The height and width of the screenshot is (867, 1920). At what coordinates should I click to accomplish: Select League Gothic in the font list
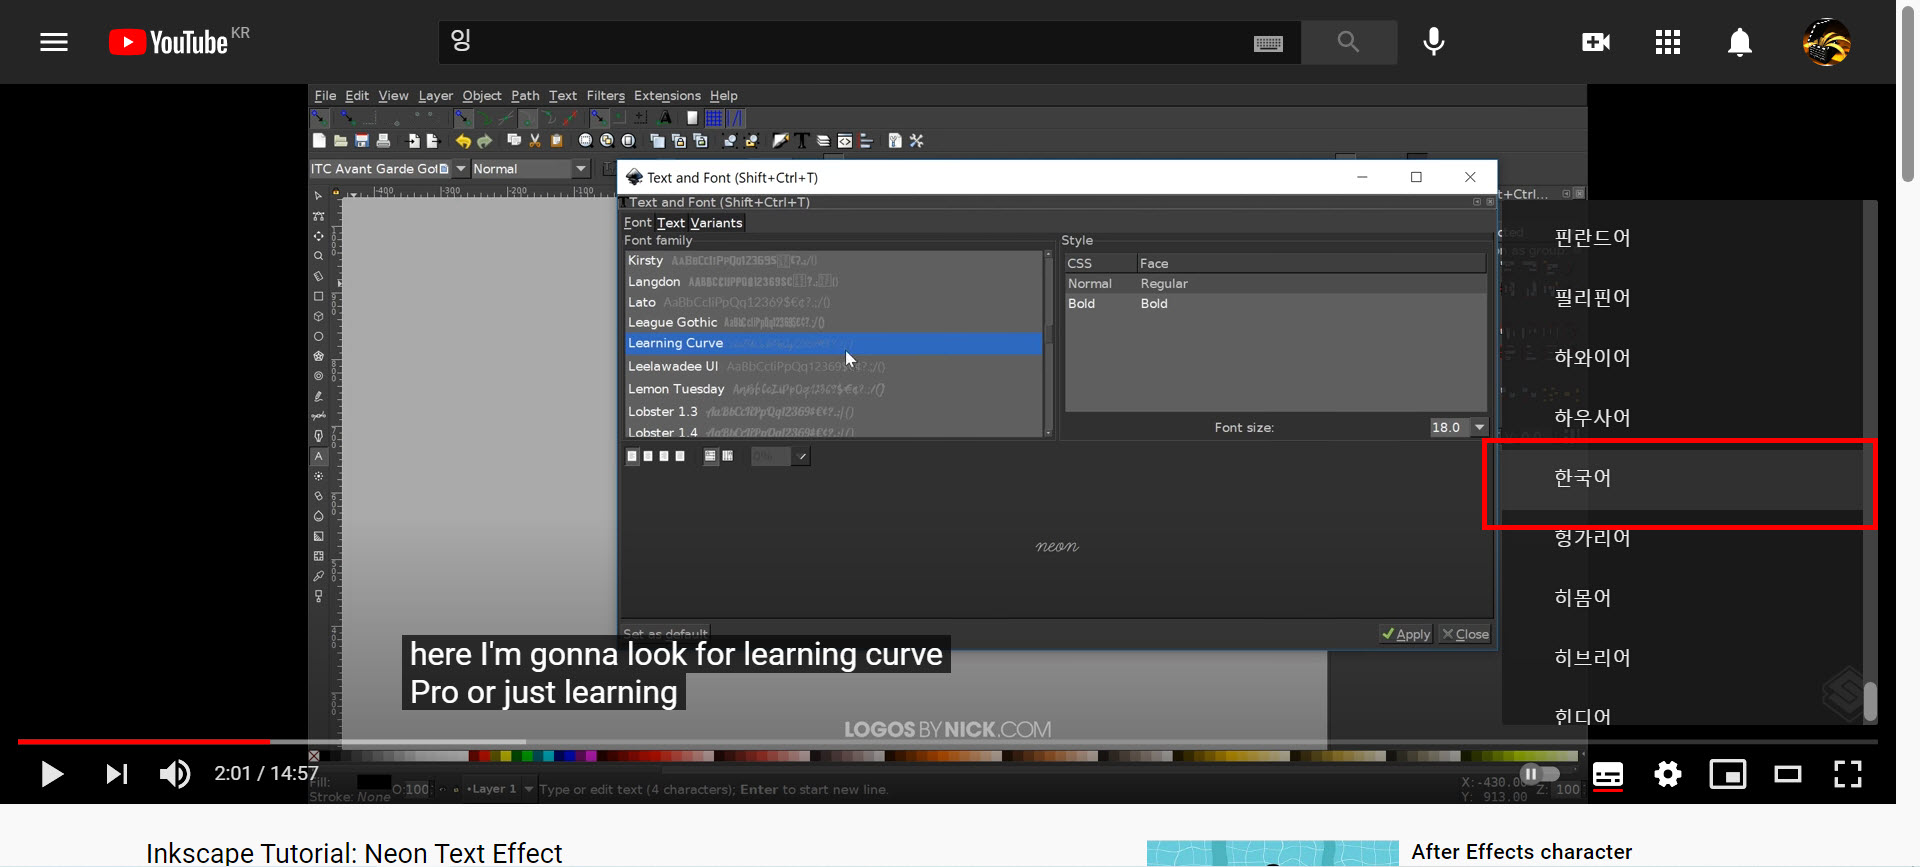click(833, 322)
